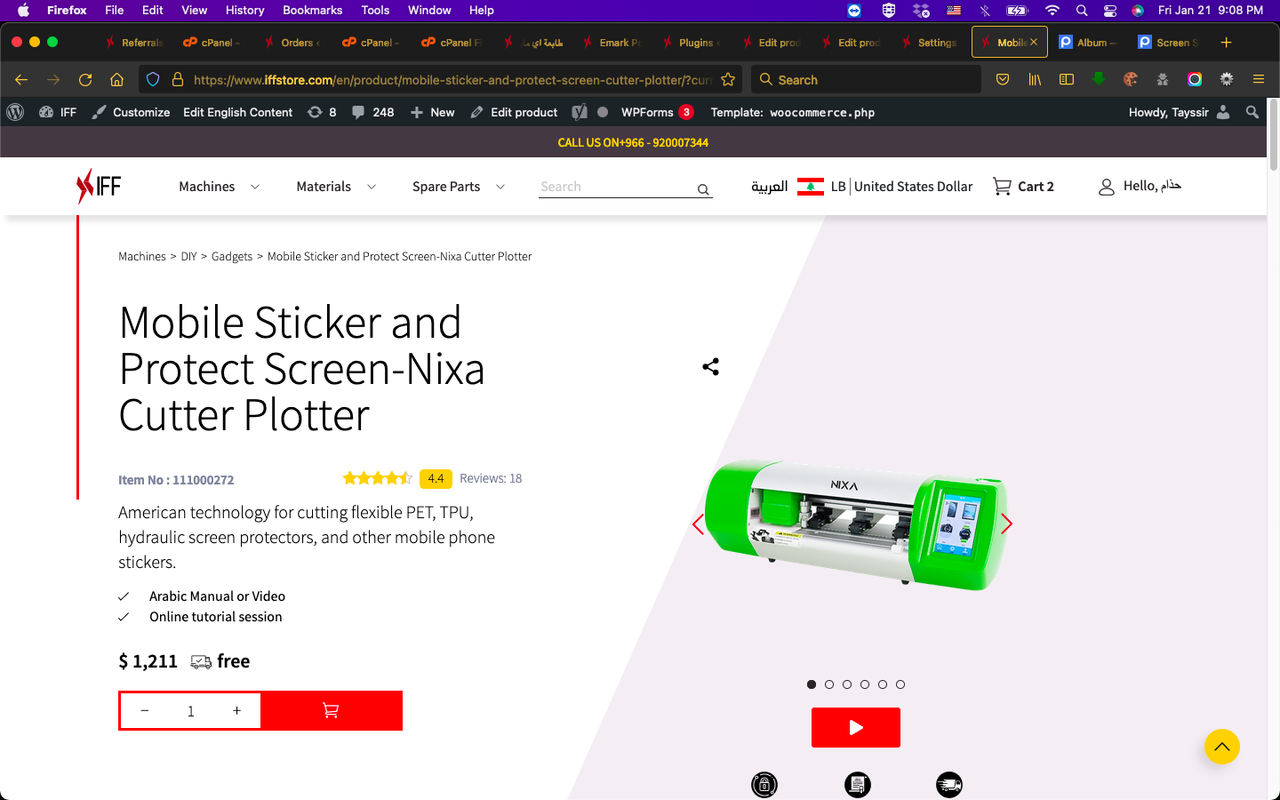
Task: Click the admin bar search magnifier
Action: (1252, 112)
